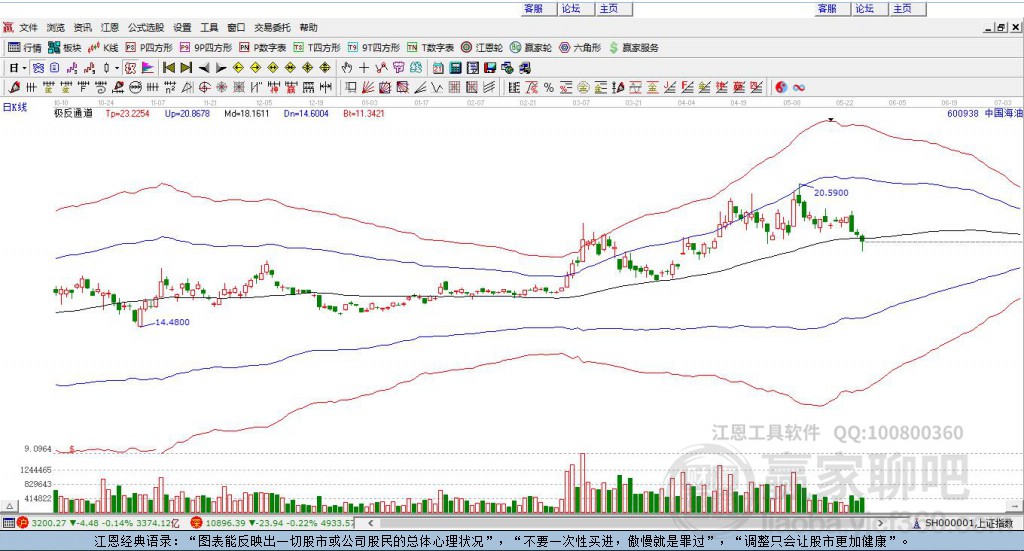Open the 设置 menu
Image resolution: width=1024 pixels, height=551 pixels.
point(182,27)
